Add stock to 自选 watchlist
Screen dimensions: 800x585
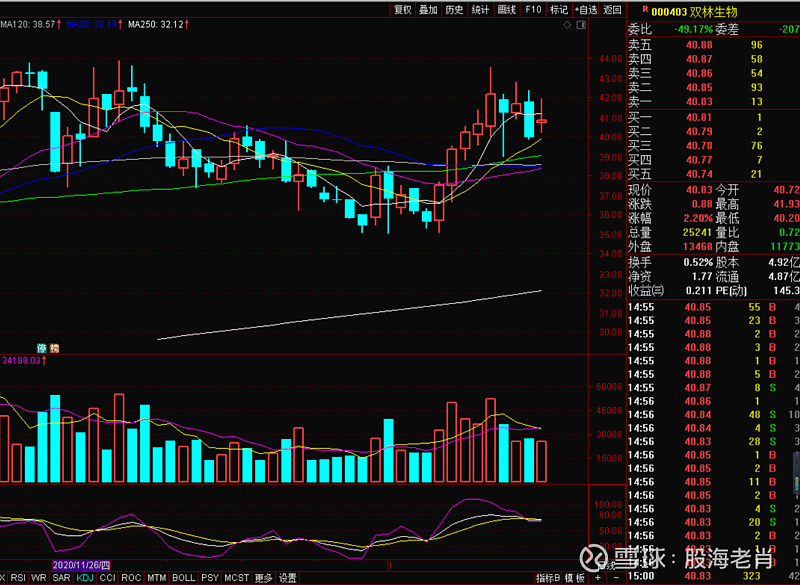586,10
